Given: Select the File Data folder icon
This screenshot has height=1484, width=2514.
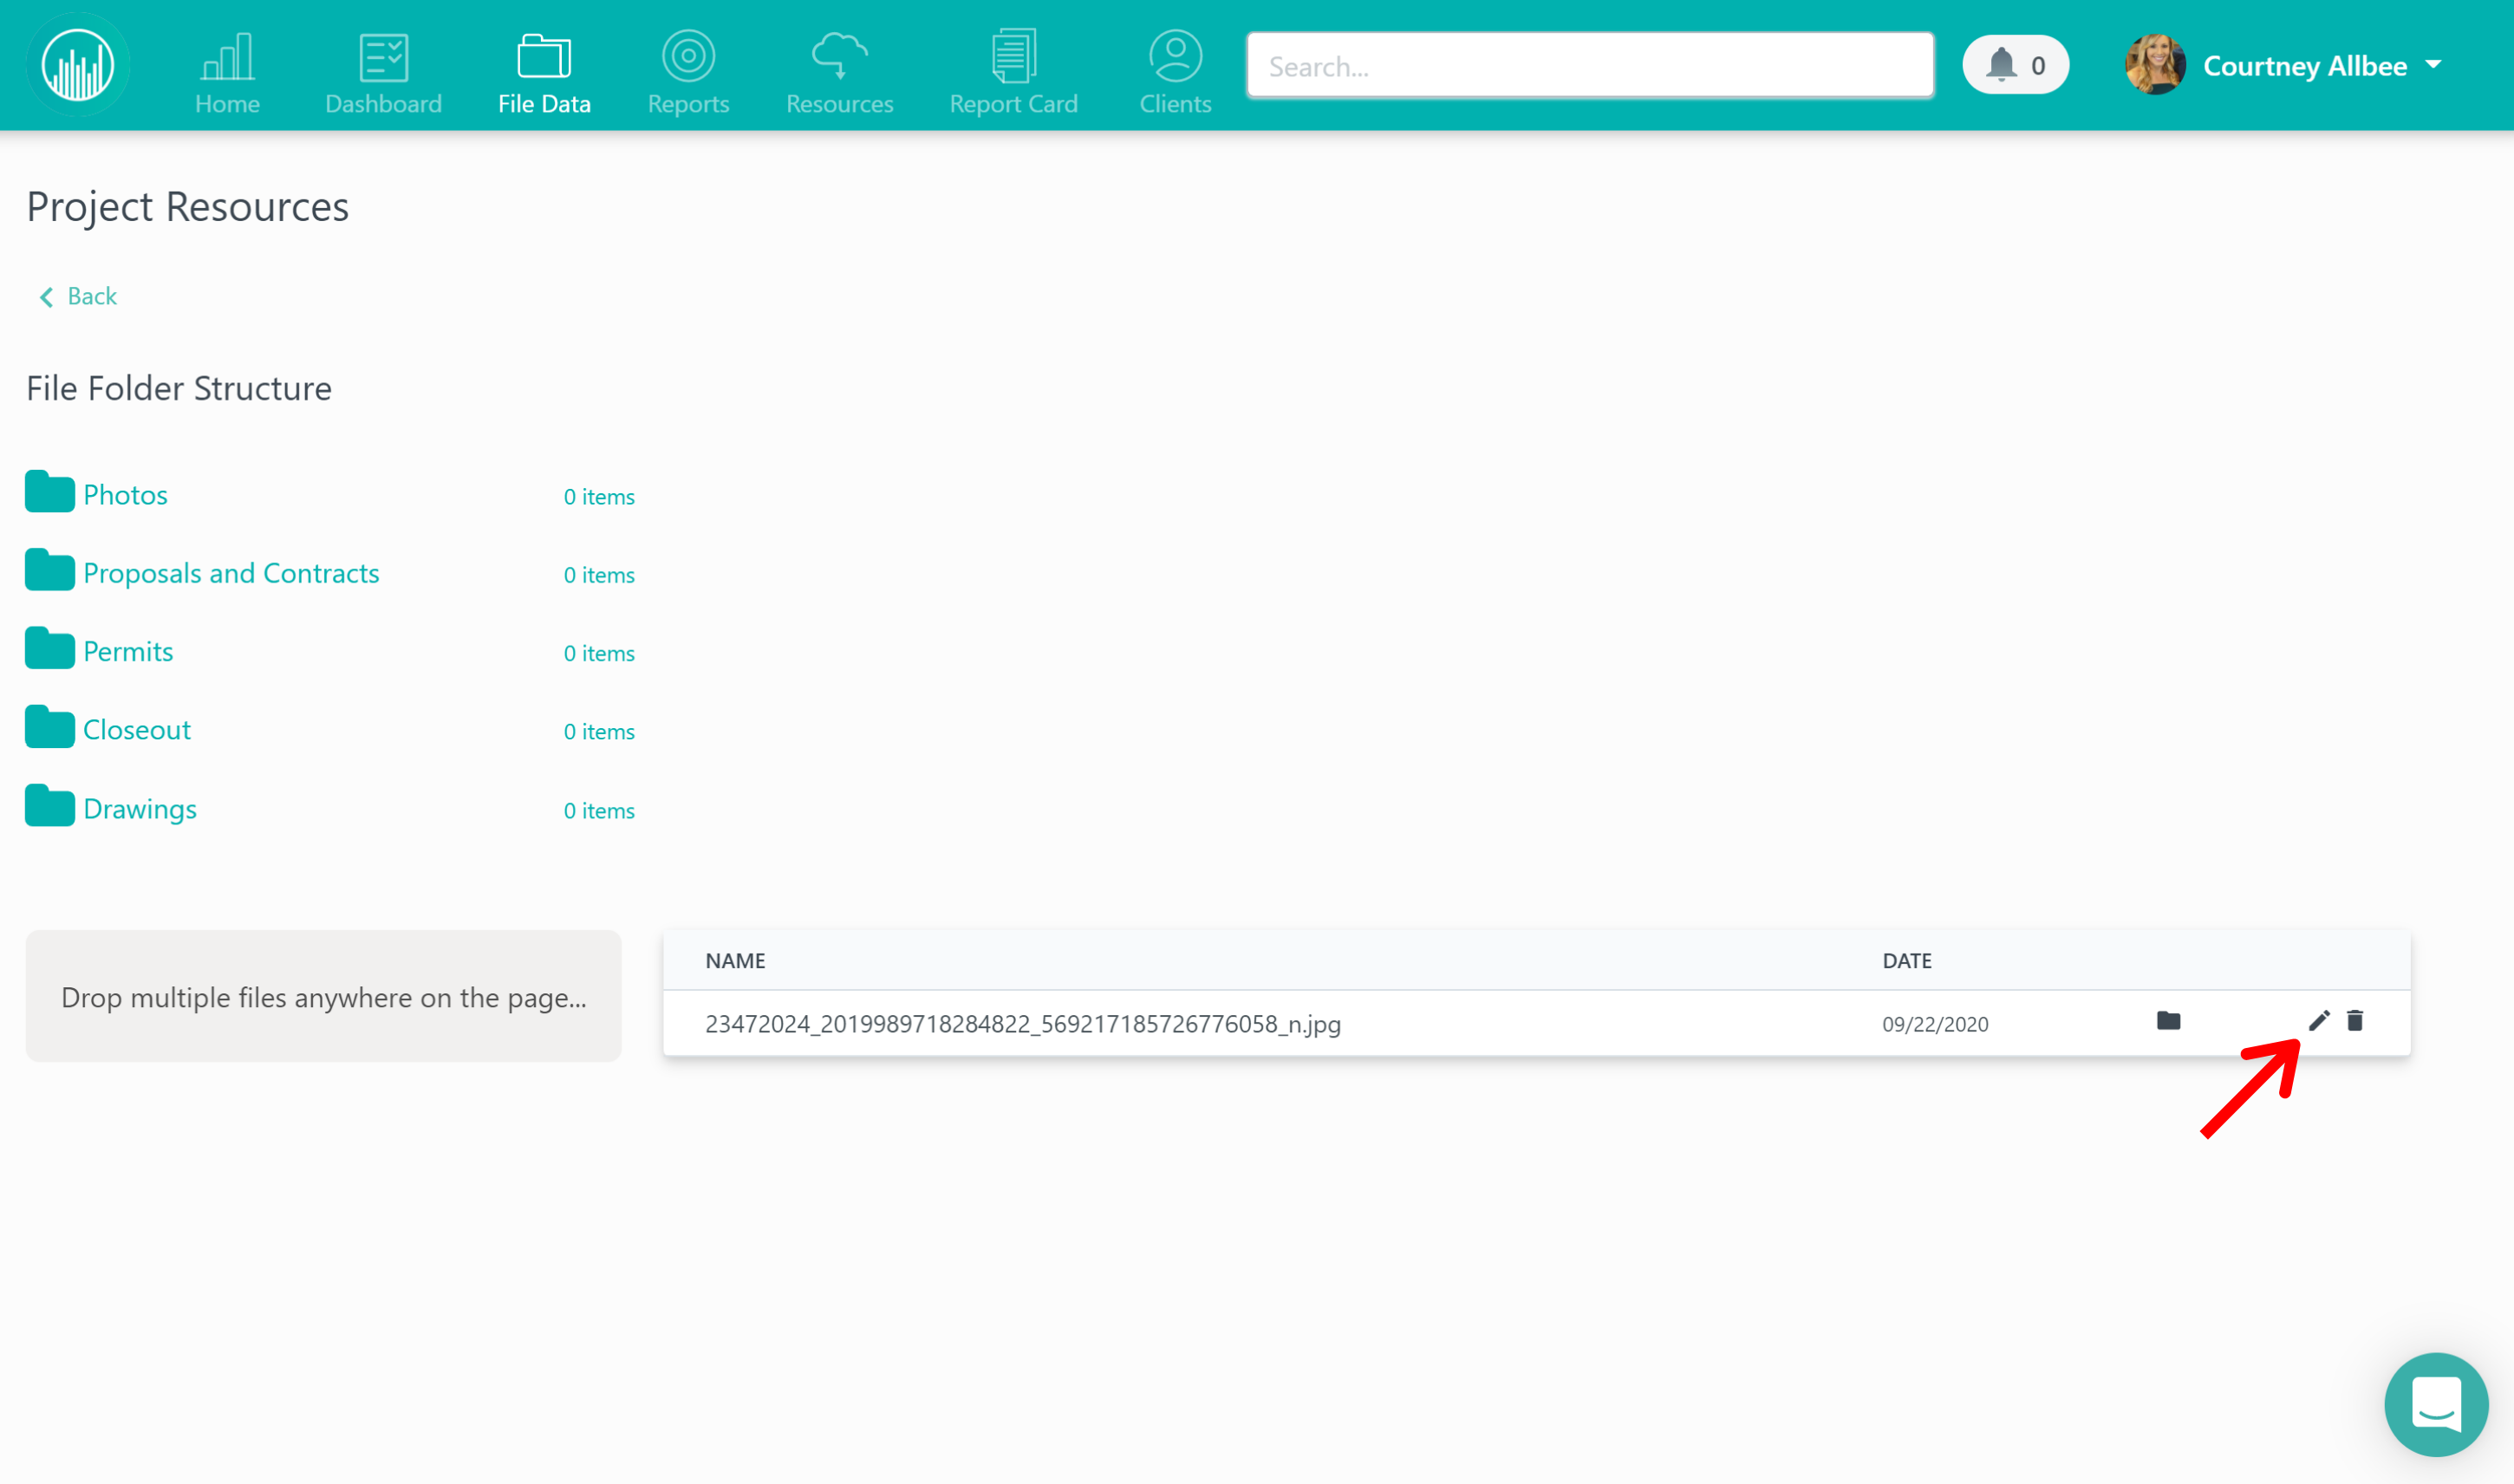Looking at the screenshot, I should [544, 56].
